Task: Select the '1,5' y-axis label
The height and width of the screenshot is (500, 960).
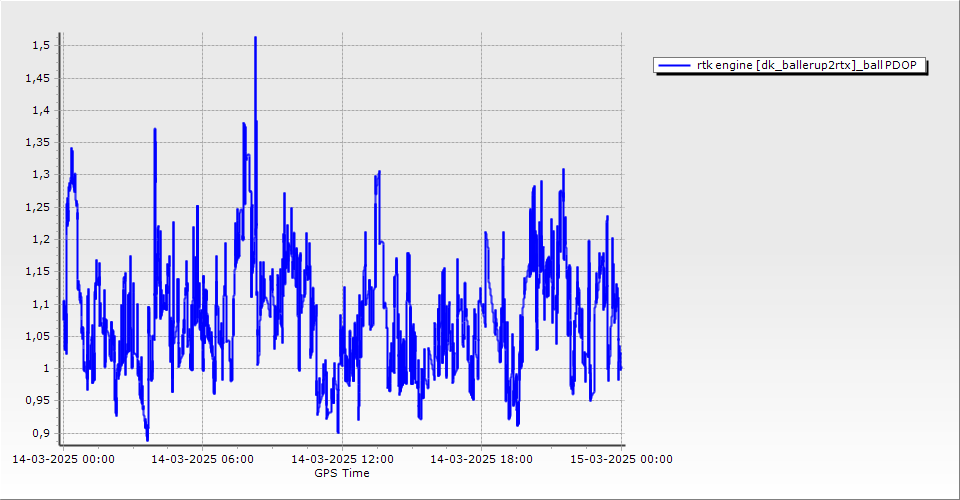Action: [x=42, y=46]
